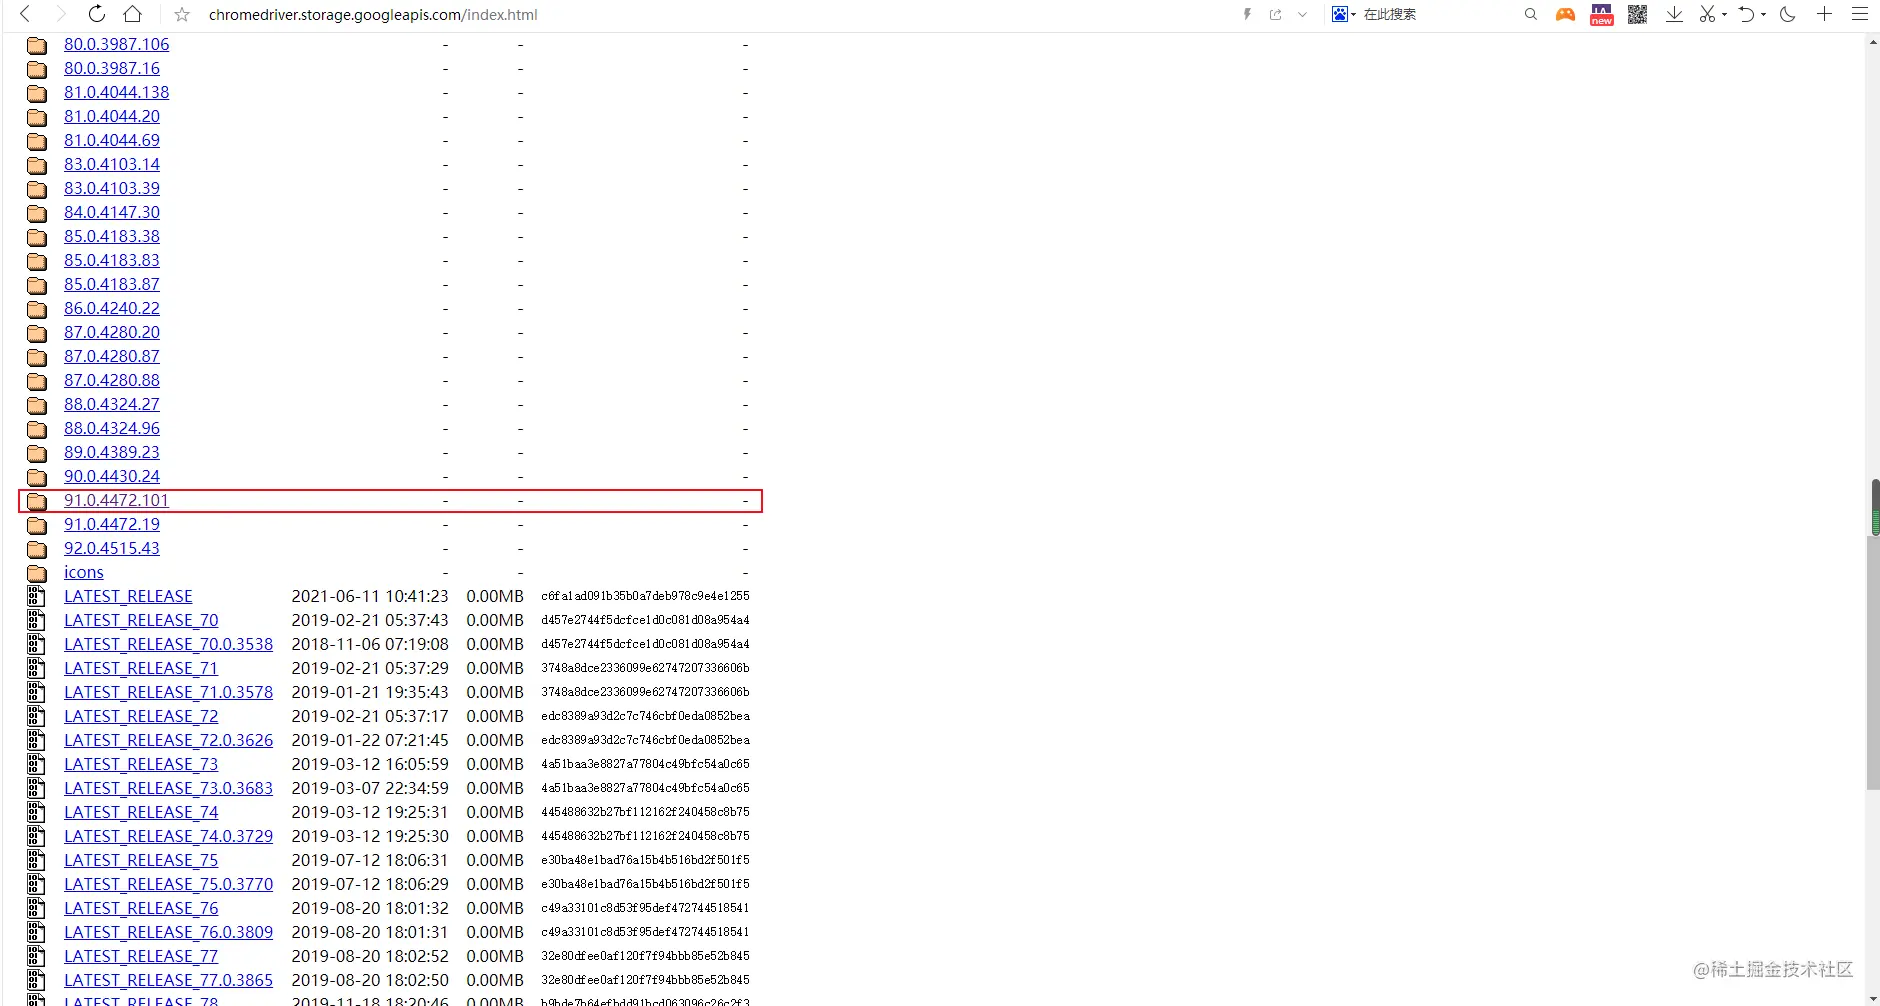The image size is (1880, 1006).
Task: Open the LATEST_RELEASE_72.0.3626 file link
Action: (x=168, y=740)
